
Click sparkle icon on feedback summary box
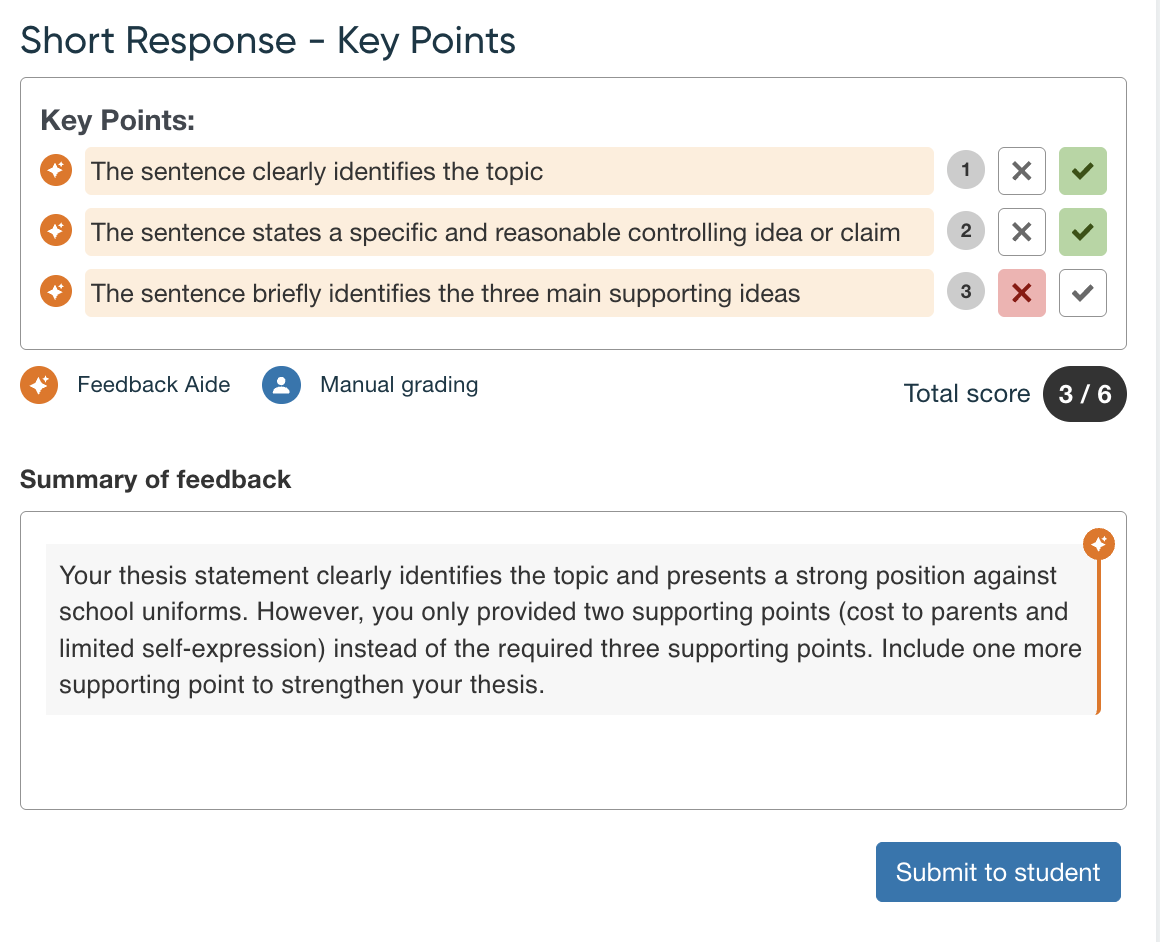[1099, 544]
